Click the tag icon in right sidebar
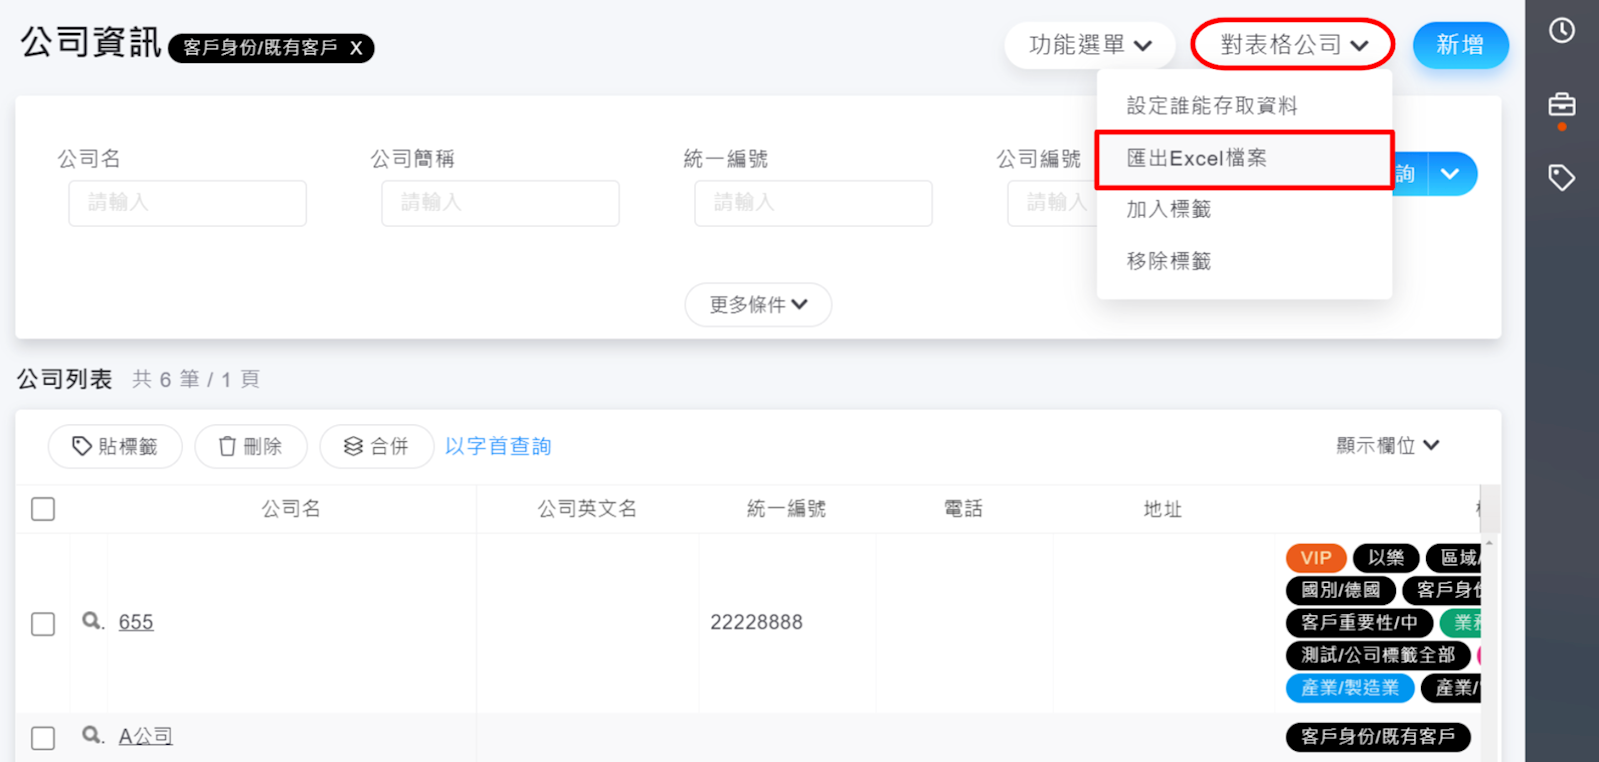Image resolution: width=1599 pixels, height=762 pixels. pos(1561,178)
